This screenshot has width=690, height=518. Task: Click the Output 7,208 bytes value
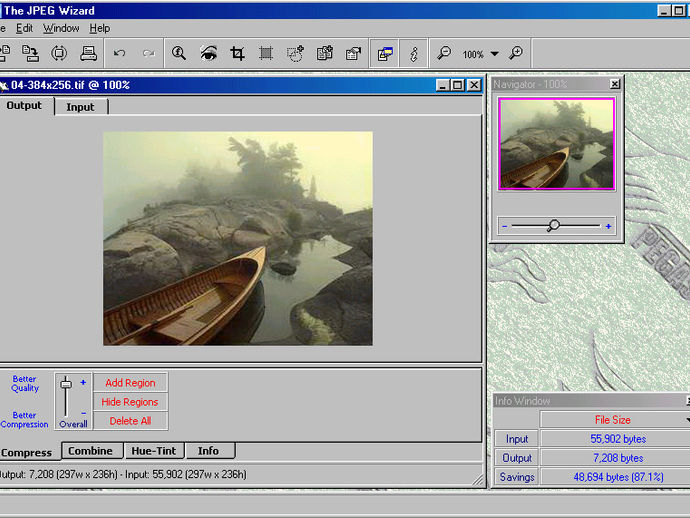point(618,458)
